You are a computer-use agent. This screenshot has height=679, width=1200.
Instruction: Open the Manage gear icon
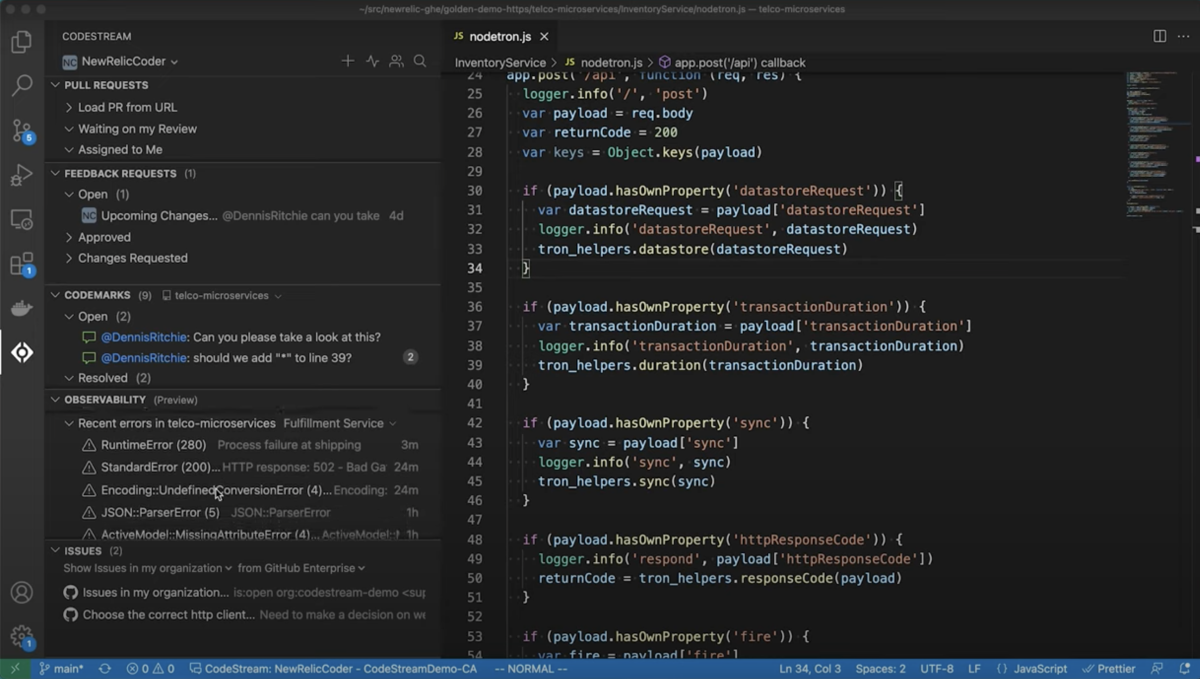click(x=21, y=636)
